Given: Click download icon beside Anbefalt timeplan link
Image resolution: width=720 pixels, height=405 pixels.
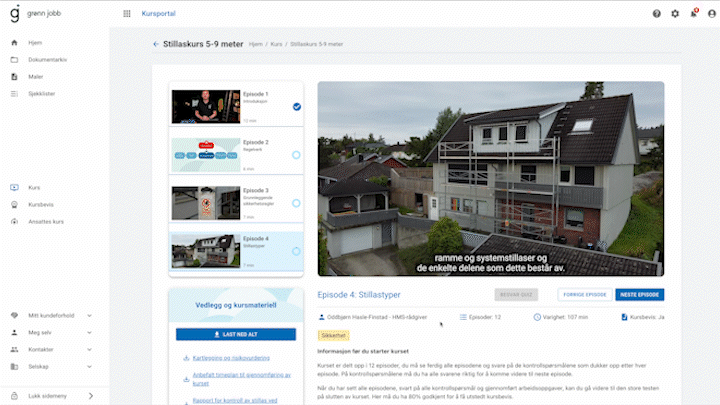Looking at the screenshot, I should pos(186,379).
